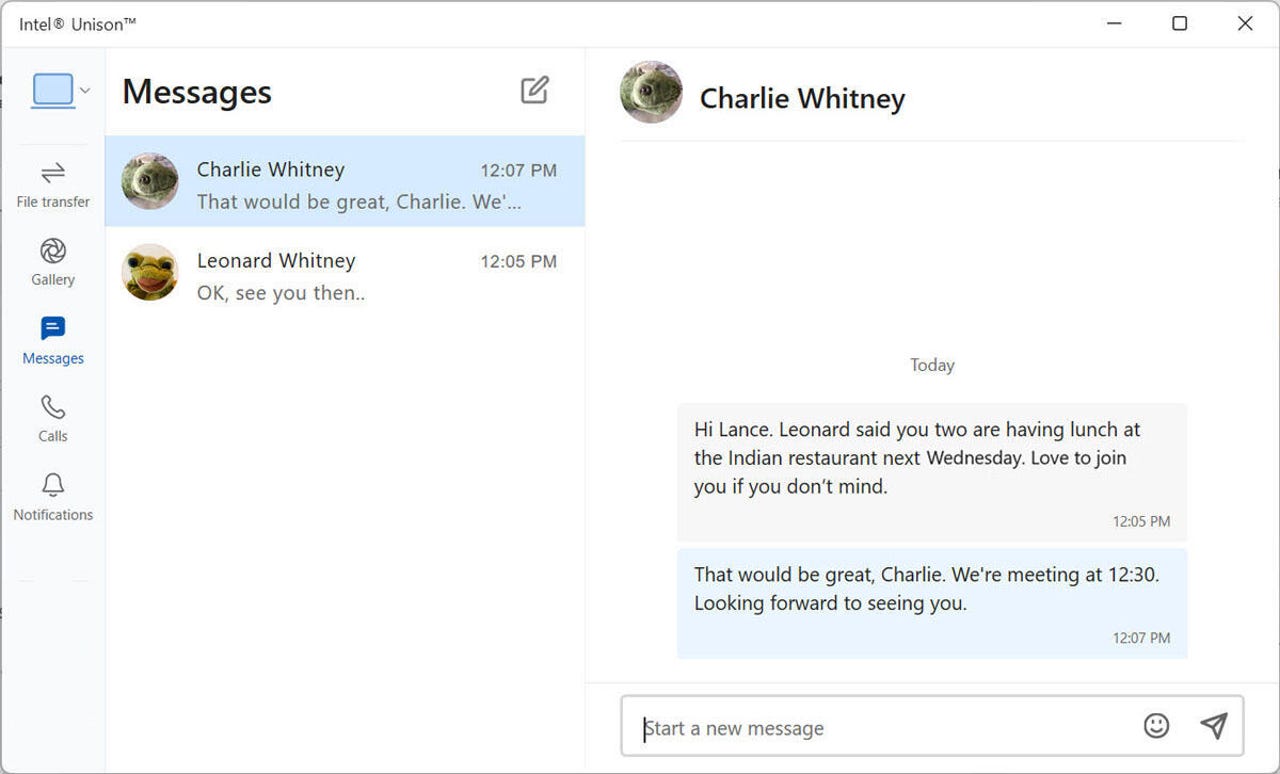
Task: Open the Leonard Whitney conversation
Action: (345, 272)
